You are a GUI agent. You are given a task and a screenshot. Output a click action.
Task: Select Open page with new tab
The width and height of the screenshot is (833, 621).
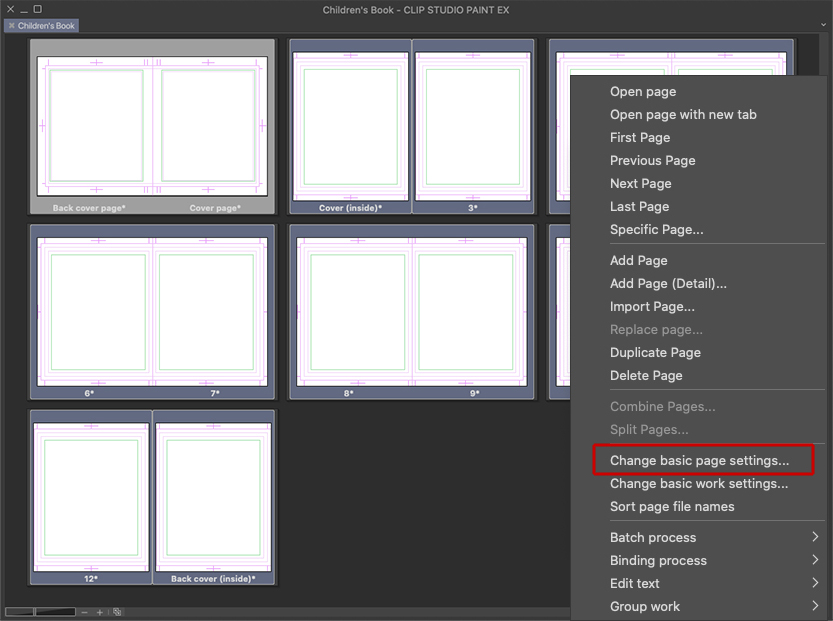(x=683, y=114)
